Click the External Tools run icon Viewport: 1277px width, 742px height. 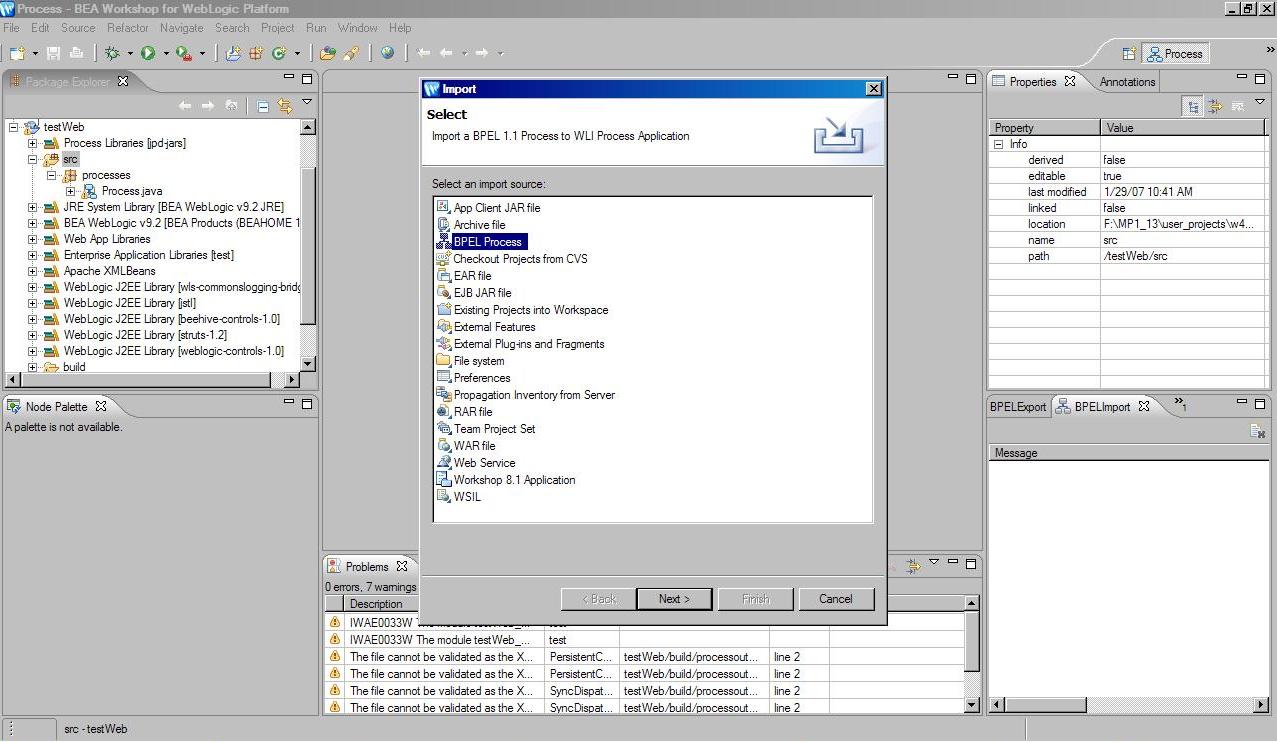pos(183,53)
